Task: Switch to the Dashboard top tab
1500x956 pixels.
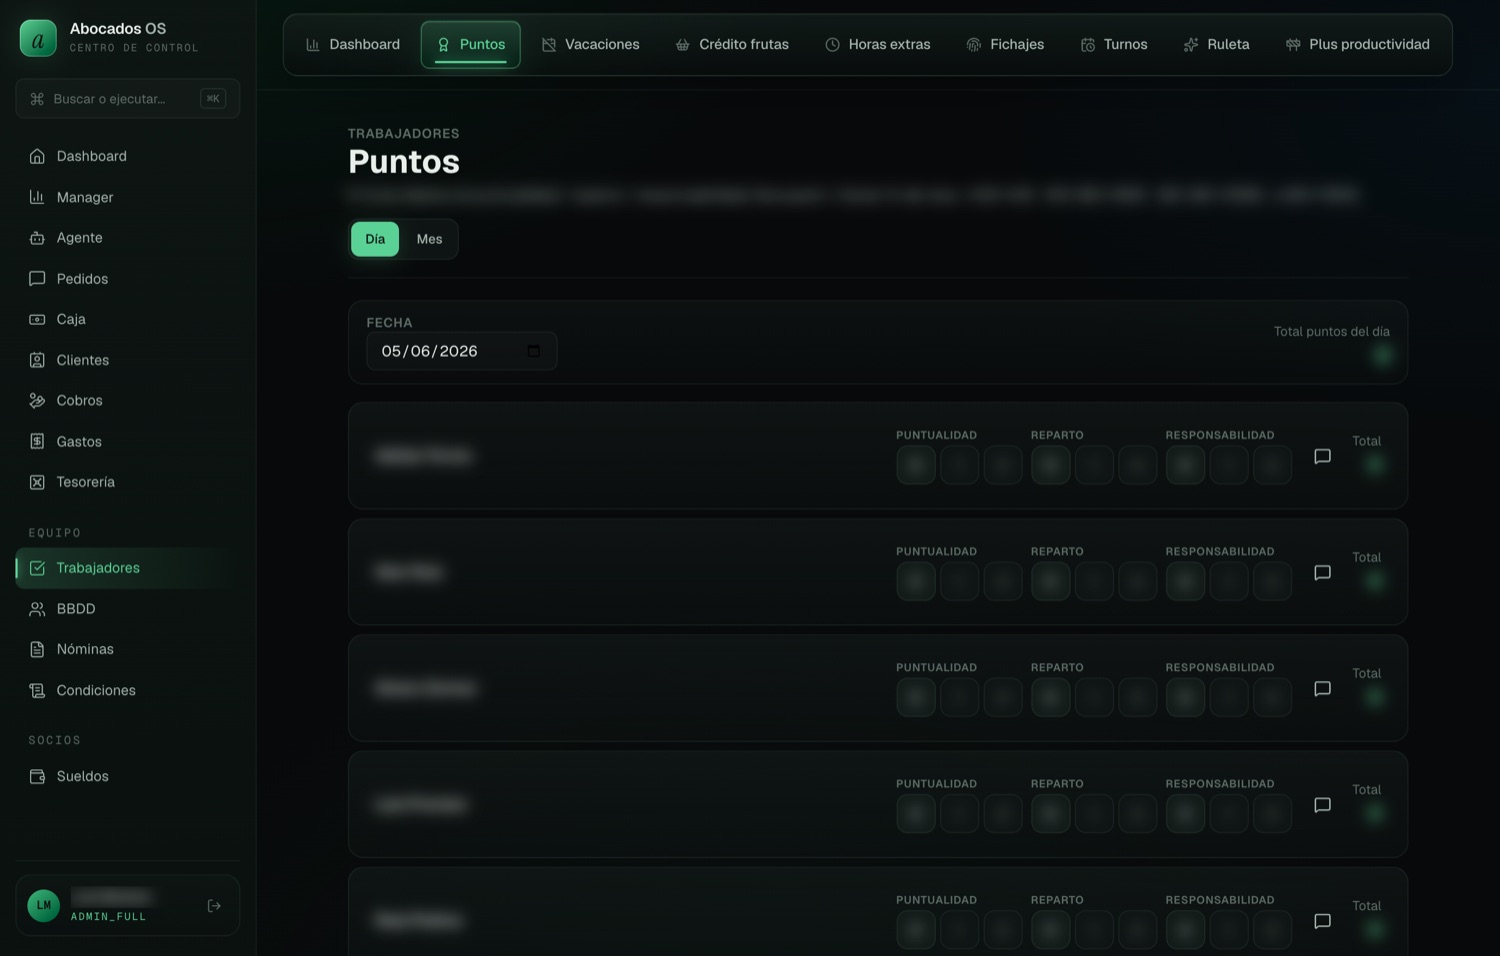Action: click(x=353, y=44)
